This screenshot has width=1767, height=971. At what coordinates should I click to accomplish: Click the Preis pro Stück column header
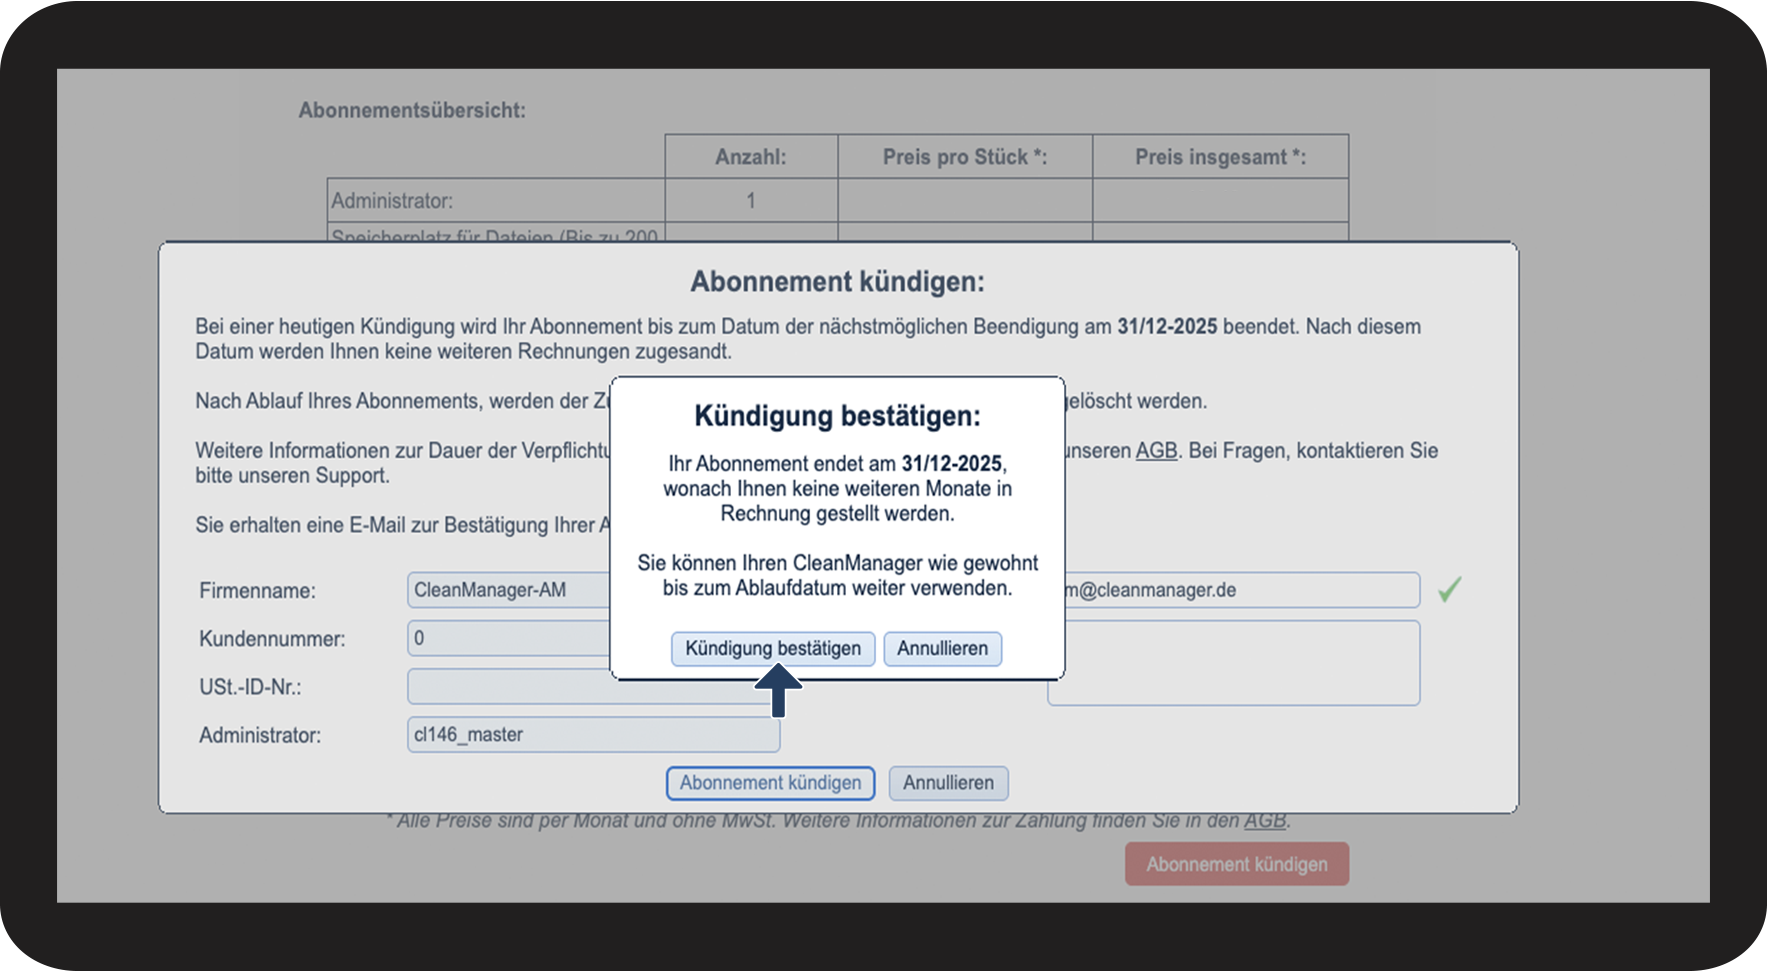(965, 157)
